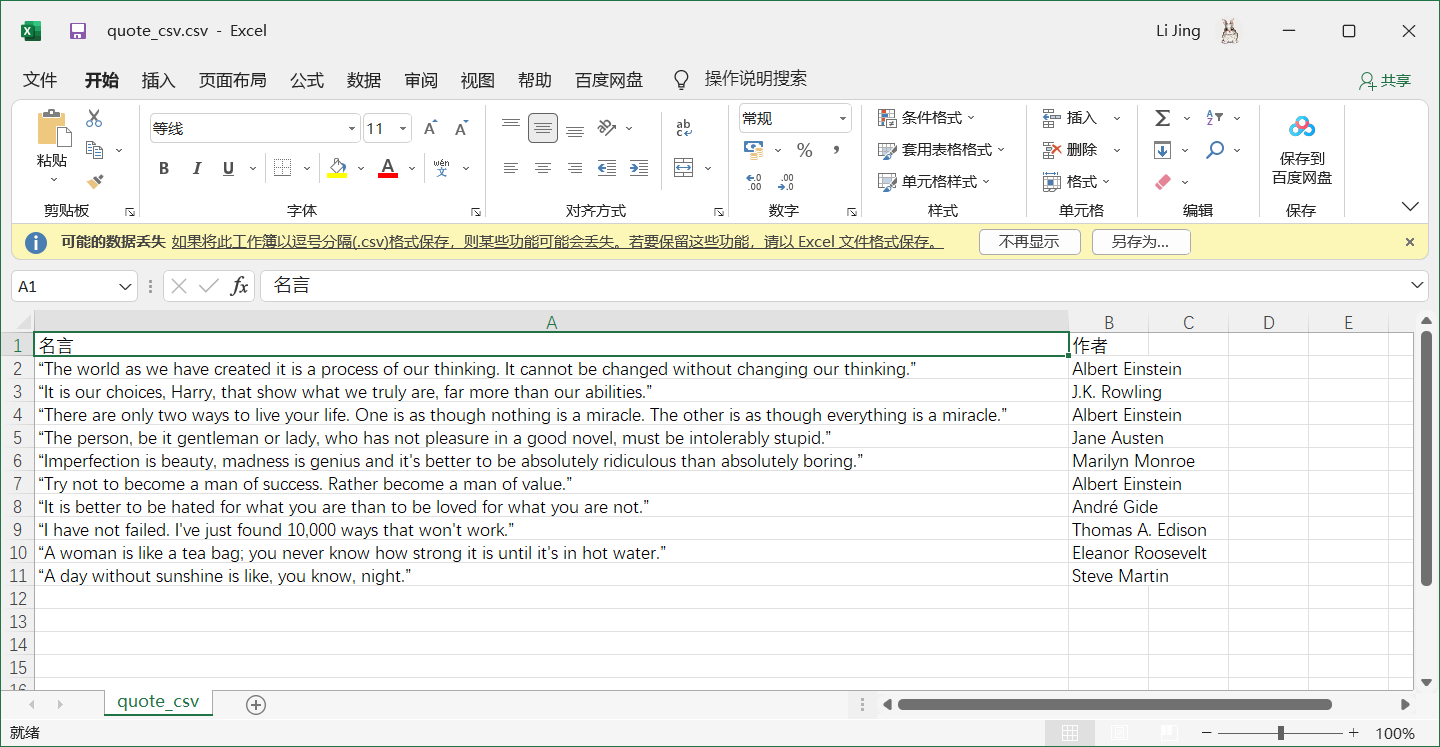The image size is (1440, 747).
Task: Cut selection with the scissors icon
Action: coord(94,118)
